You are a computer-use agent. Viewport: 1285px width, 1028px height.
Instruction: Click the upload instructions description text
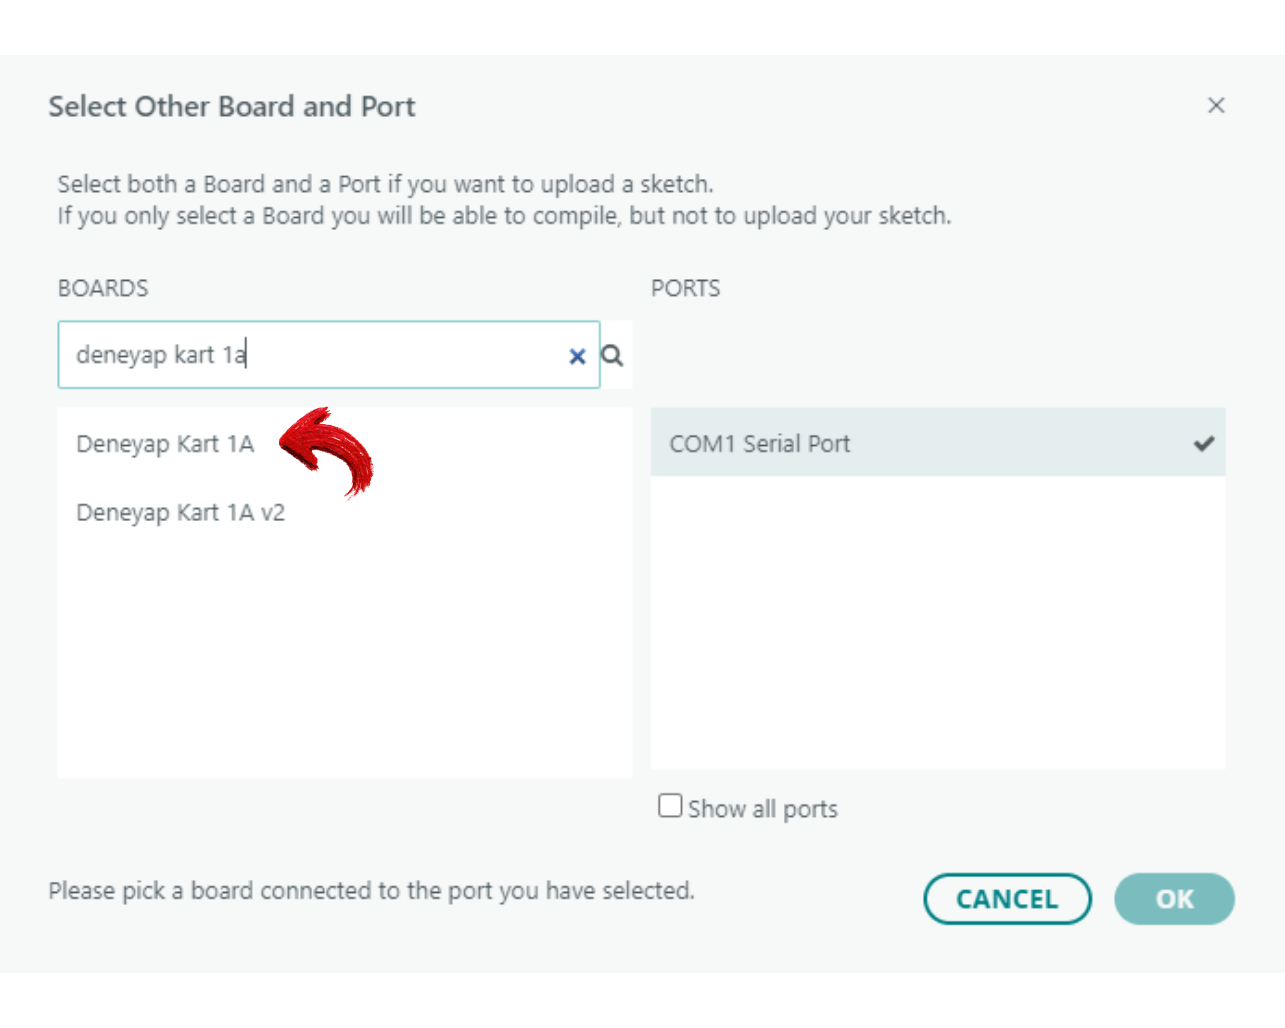[504, 199]
